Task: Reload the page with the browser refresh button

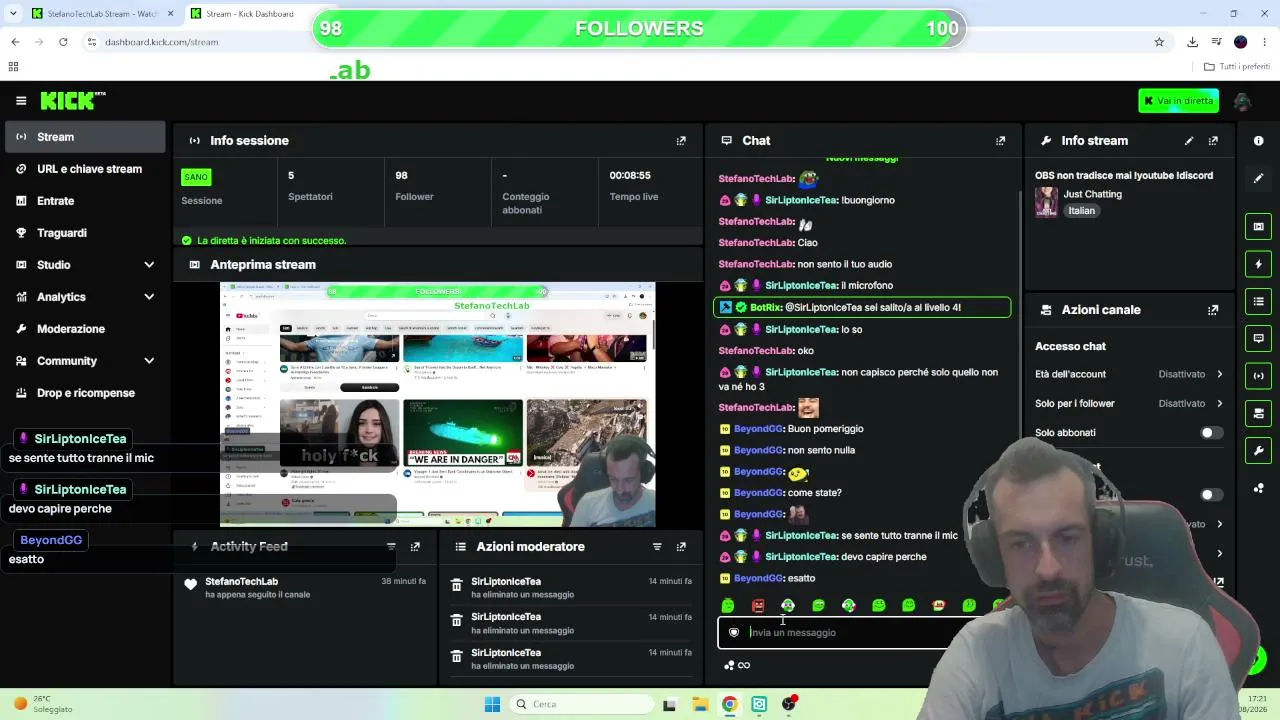Action: tap(63, 42)
